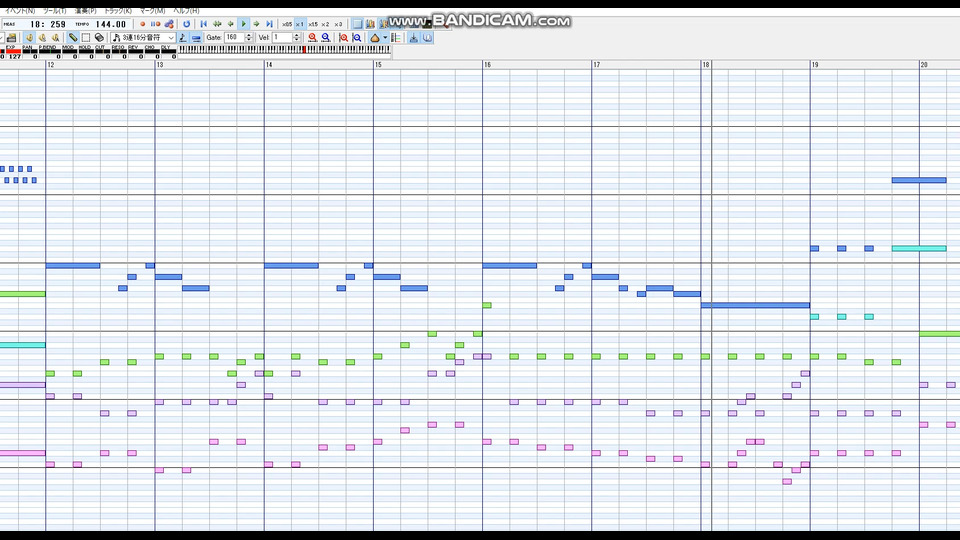
Task: Adjust the PAN controller meter
Action: click(x=29, y=52)
